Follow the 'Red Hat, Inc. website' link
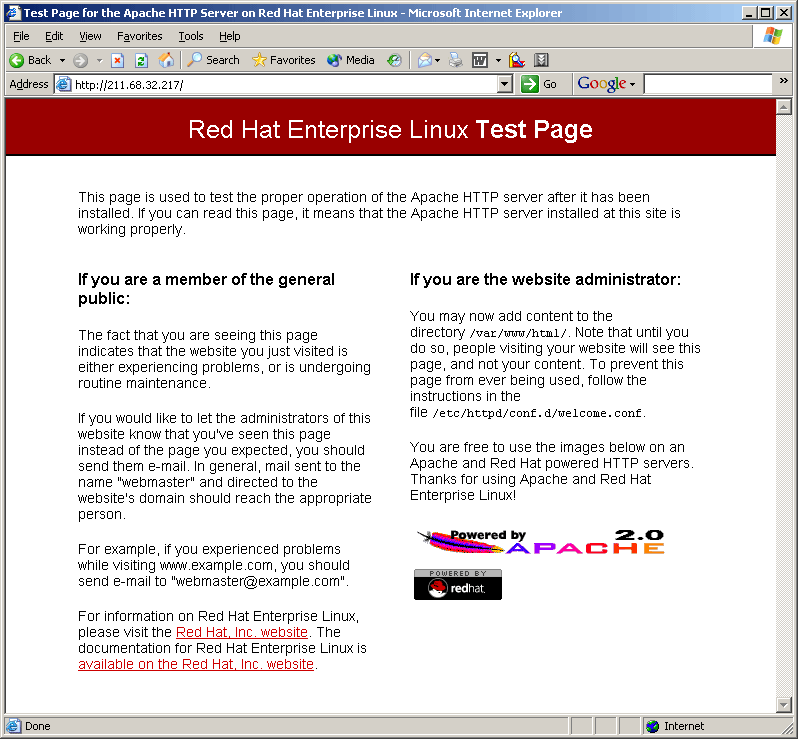 [x=242, y=632]
